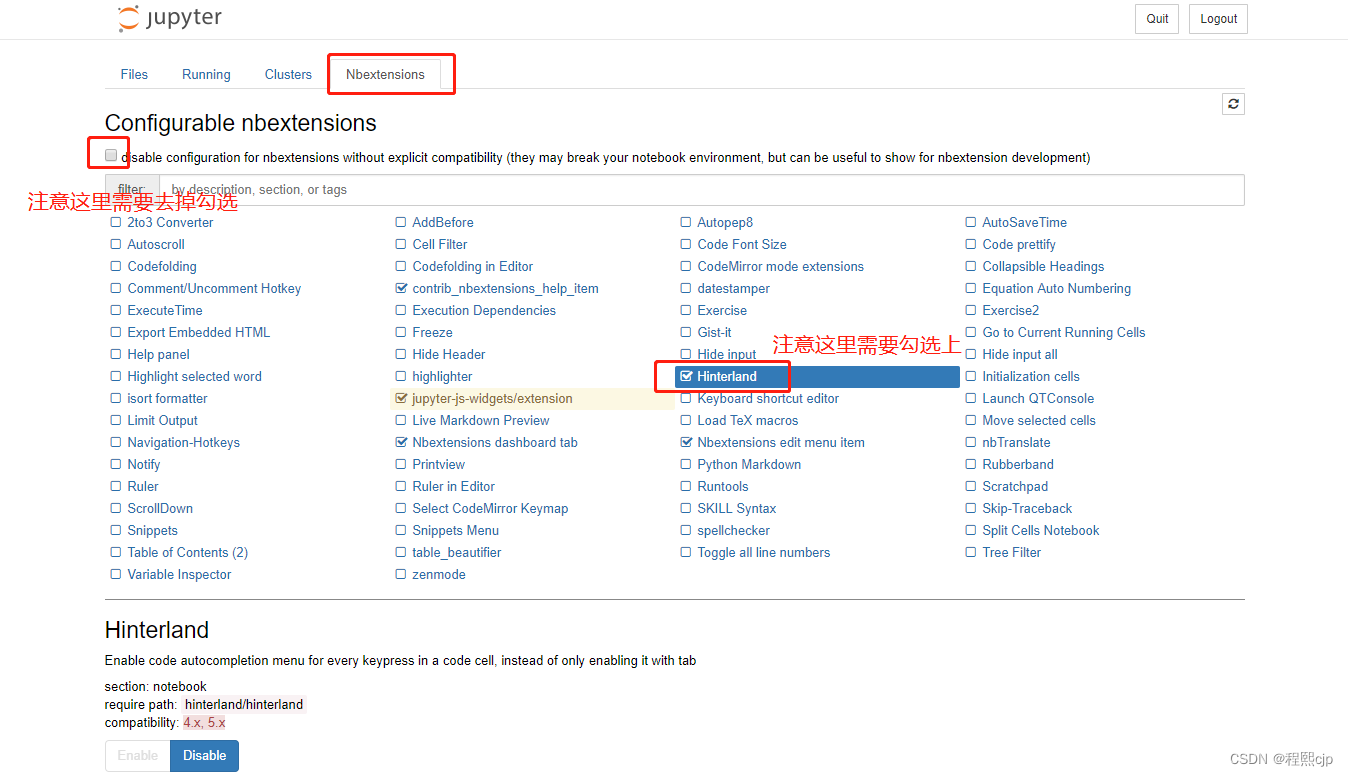Toggle disable configuration without explicit compatibility checkbox
Image resolution: width=1348 pixels, height=776 pixels.
[x=111, y=156]
